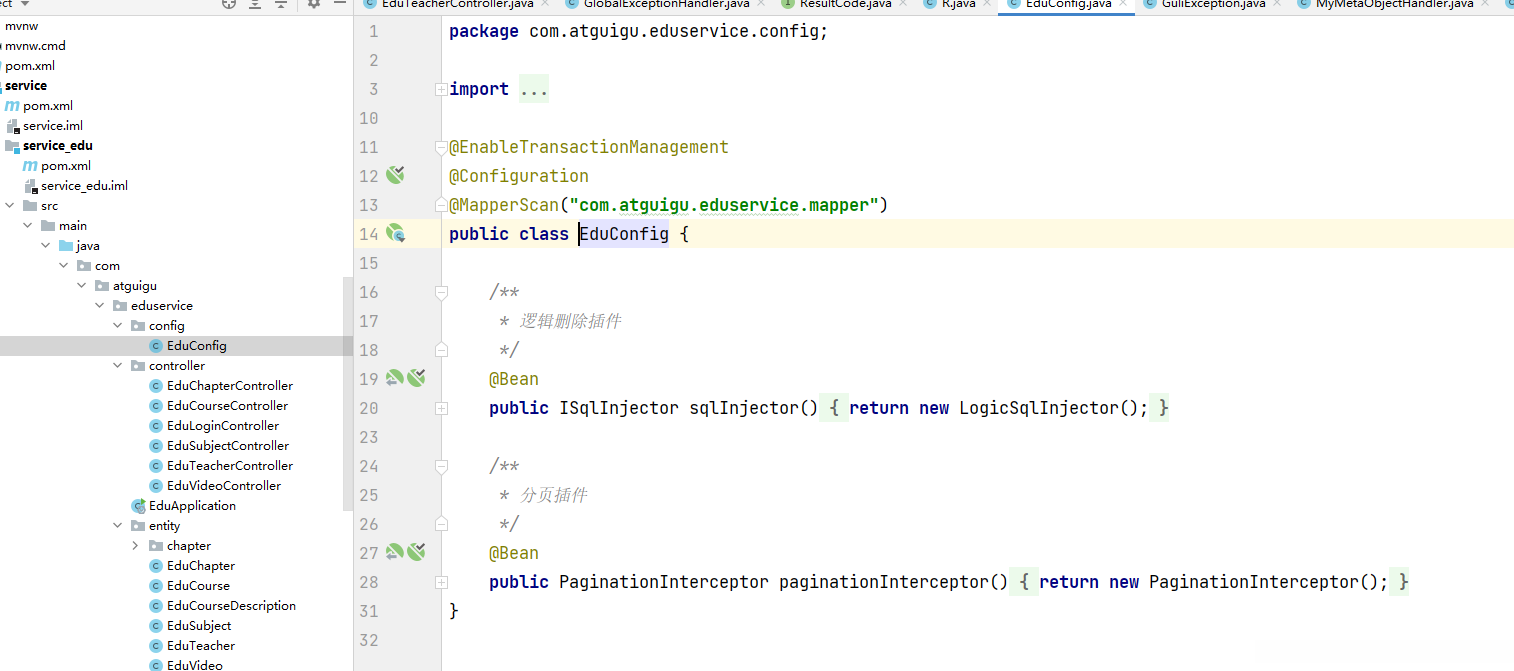The image size is (1514, 671).
Task: Select EduConfig class in project tree
Action: click(x=196, y=346)
